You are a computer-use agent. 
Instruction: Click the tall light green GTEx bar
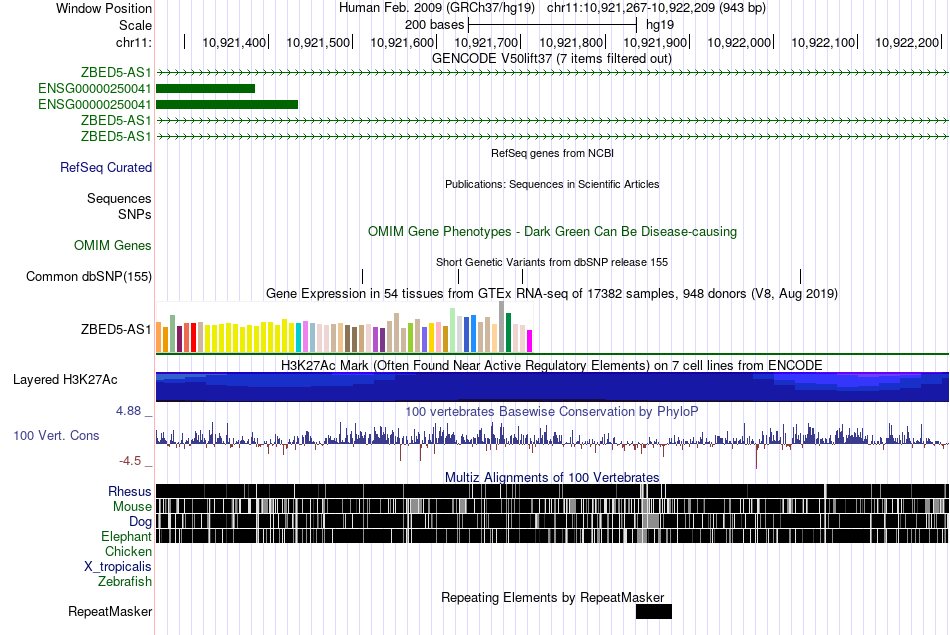point(453,330)
